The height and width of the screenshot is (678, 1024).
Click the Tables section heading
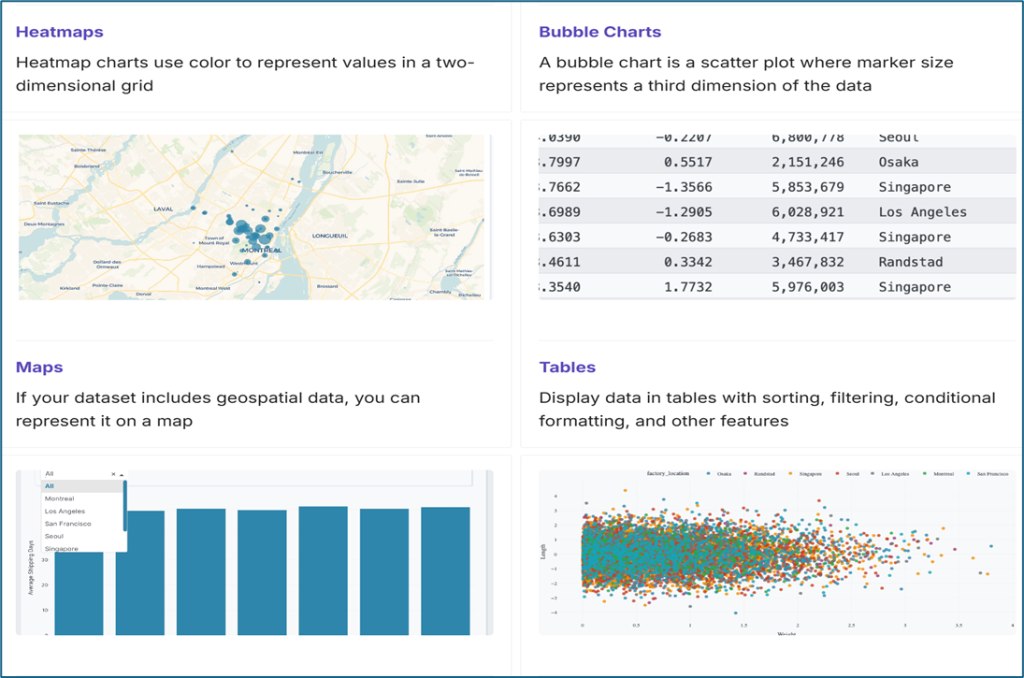(567, 367)
